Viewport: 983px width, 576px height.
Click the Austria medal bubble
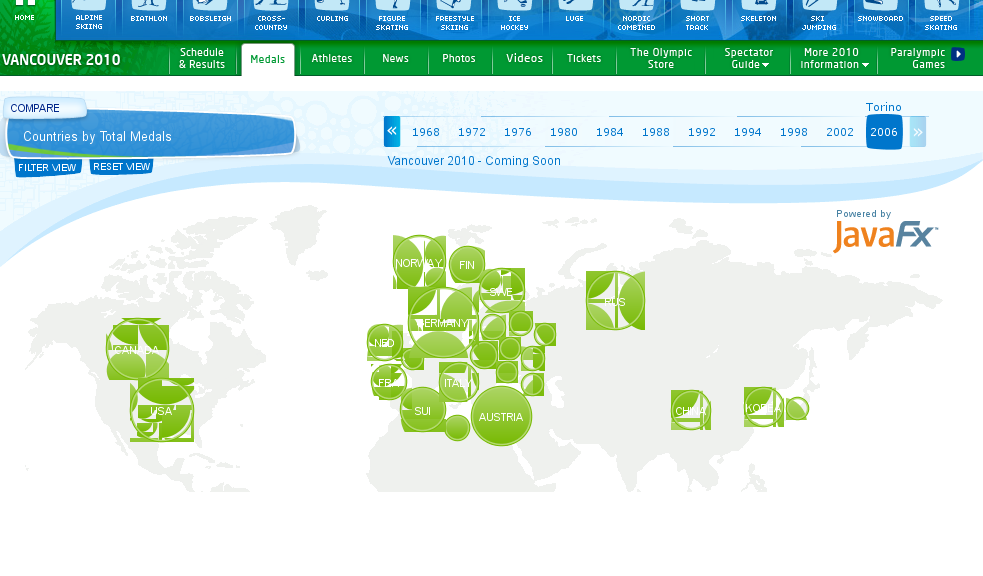501,417
